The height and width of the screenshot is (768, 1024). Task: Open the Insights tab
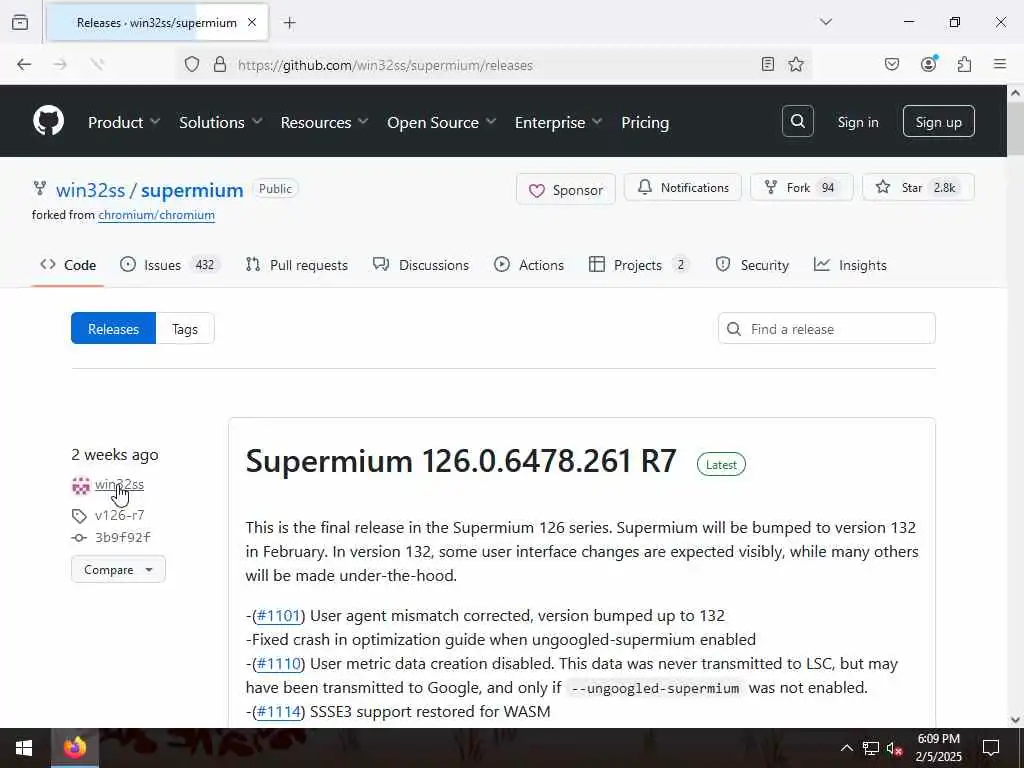pos(850,264)
